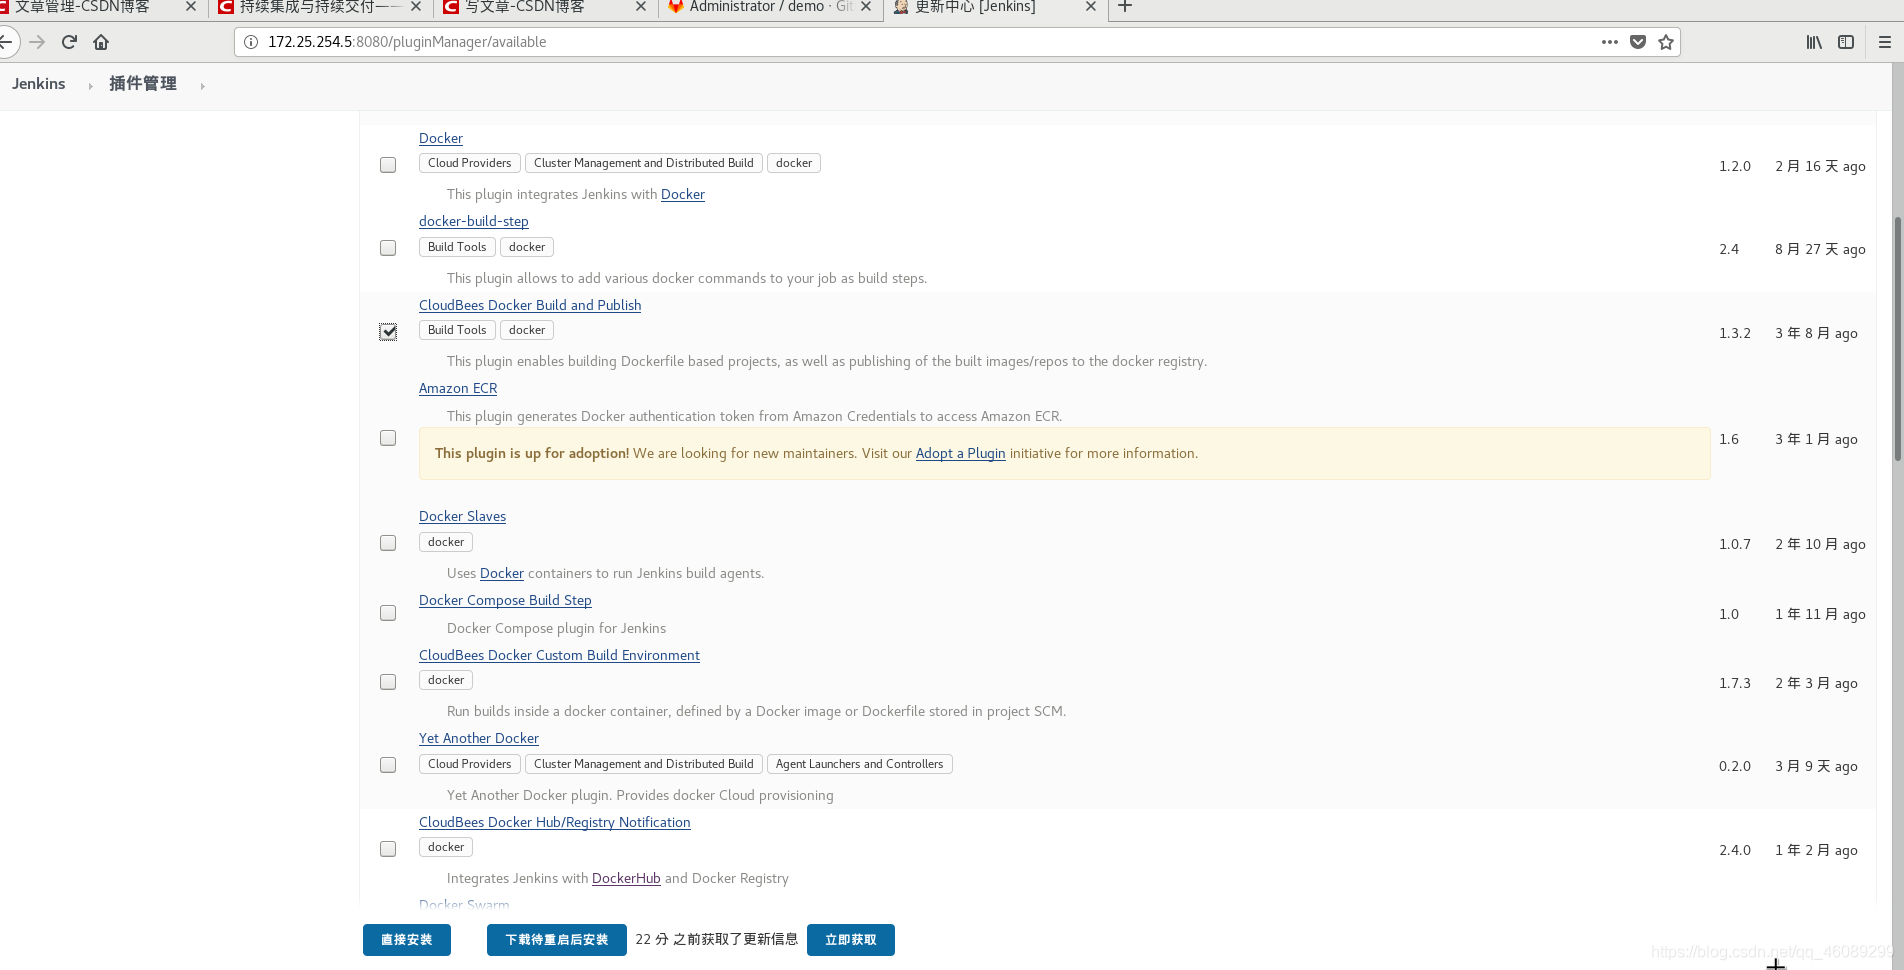
Task: Open the page actions three-dot menu
Action: pos(1609,42)
